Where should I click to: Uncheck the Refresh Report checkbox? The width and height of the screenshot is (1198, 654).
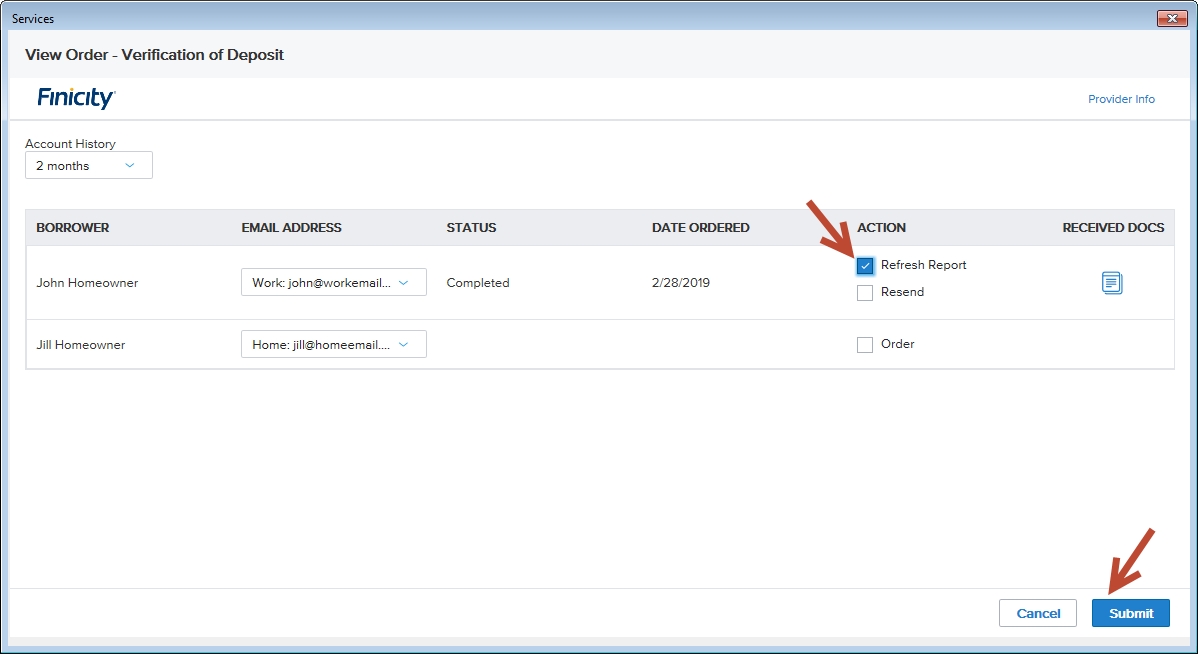(x=865, y=266)
